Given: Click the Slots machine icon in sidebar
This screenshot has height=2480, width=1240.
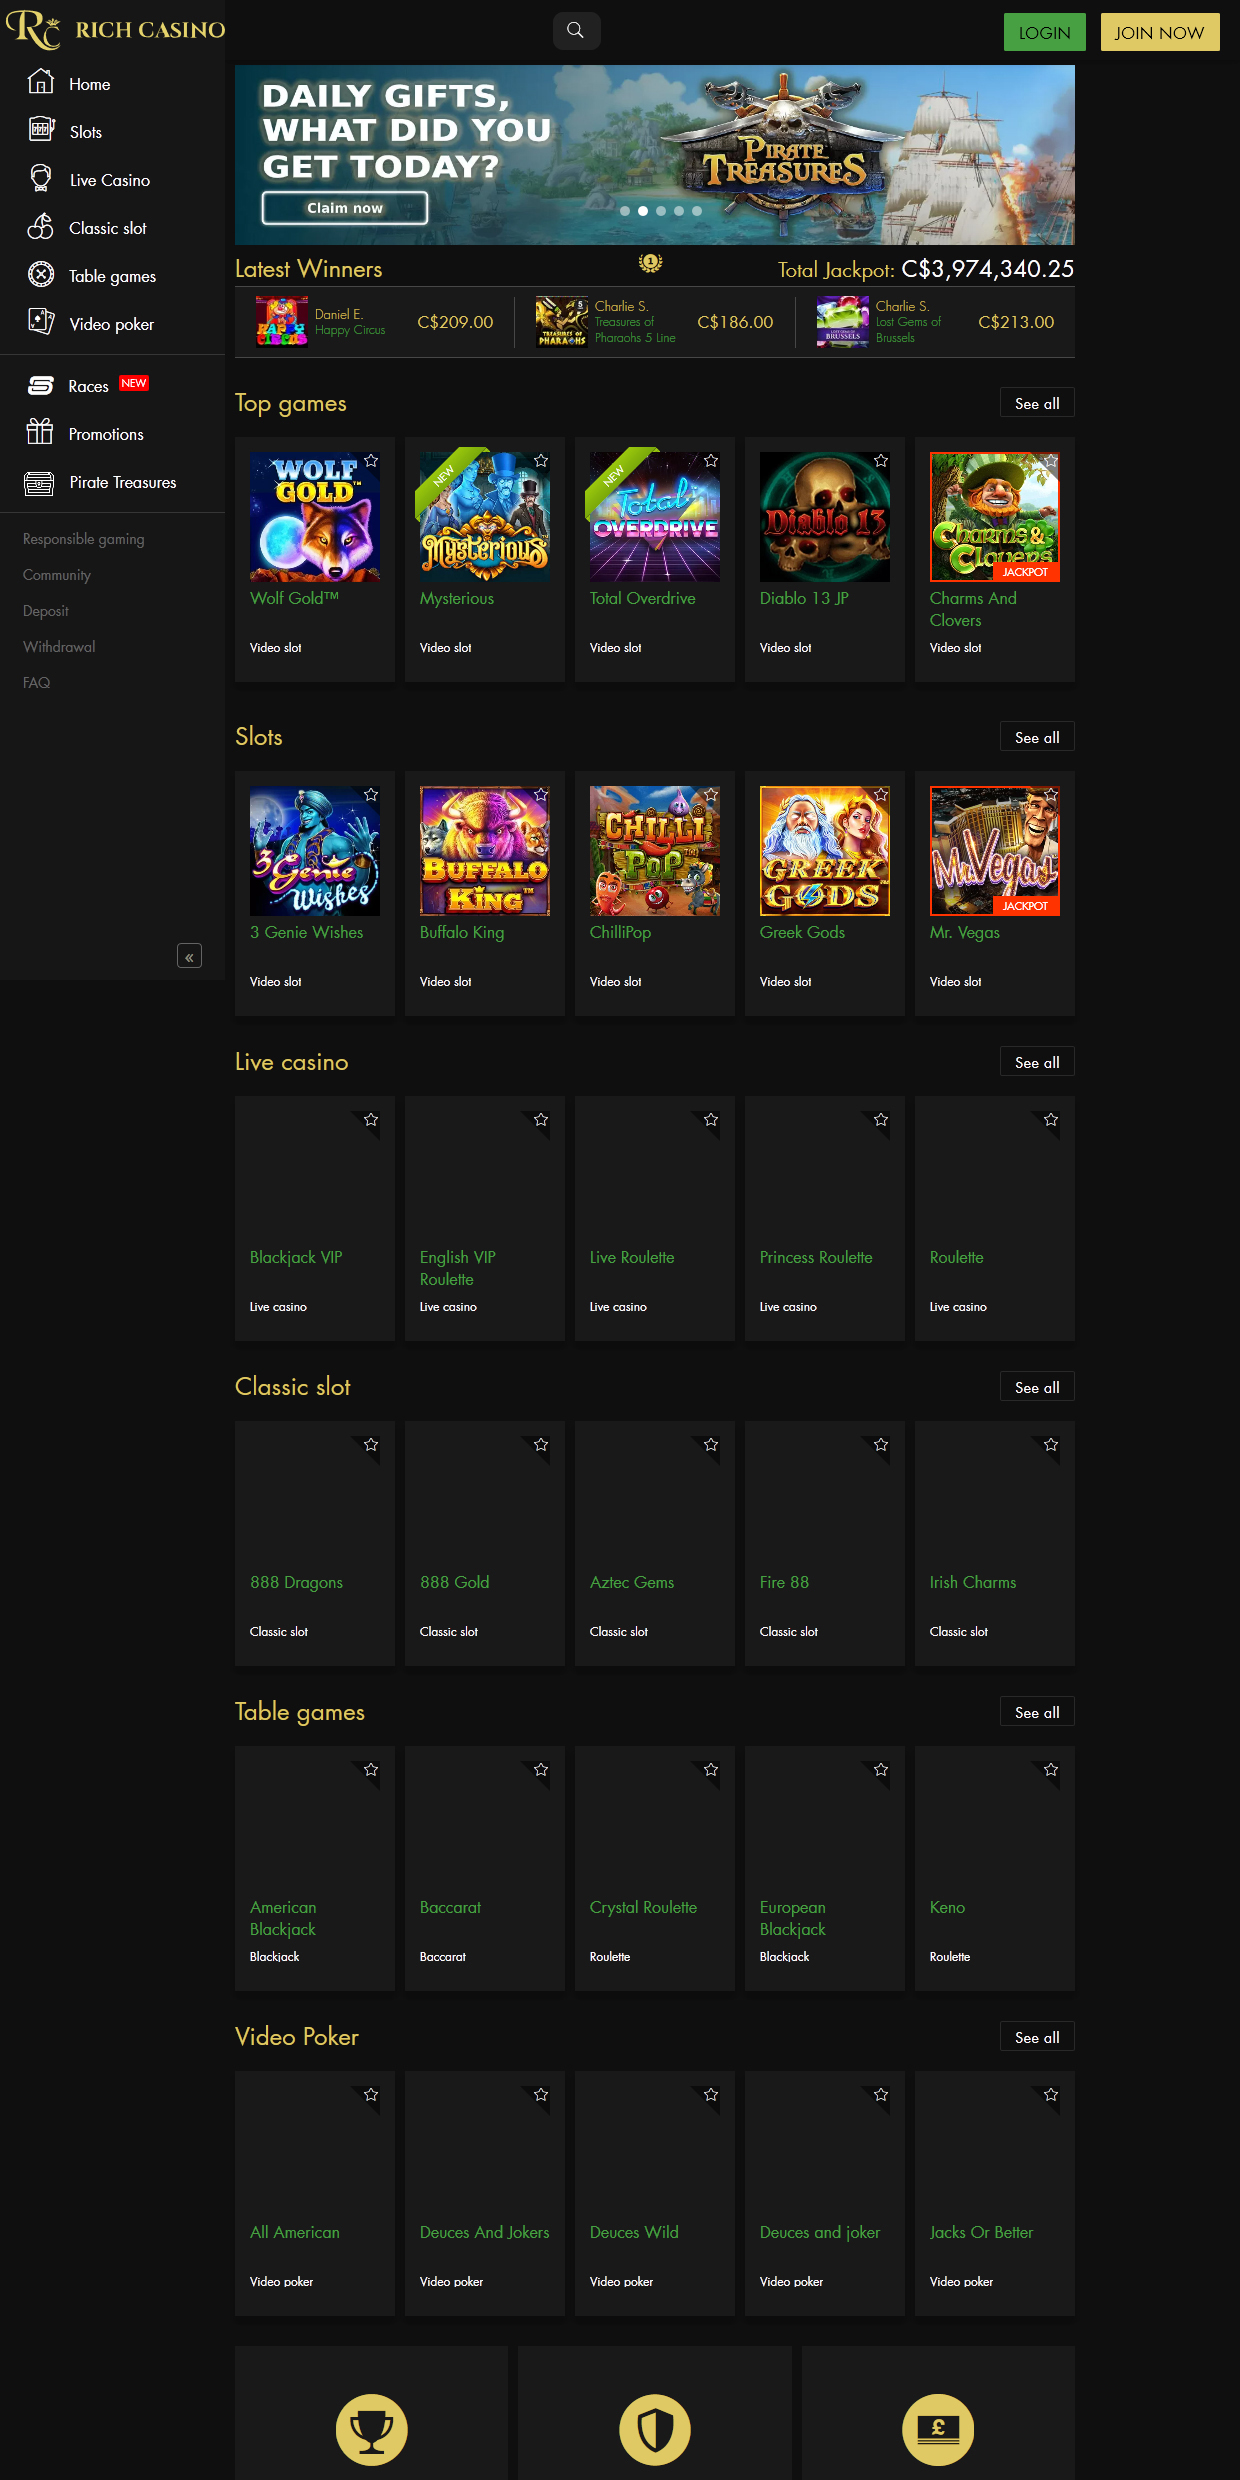Looking at the screenshot, I should tap(41, 130).
